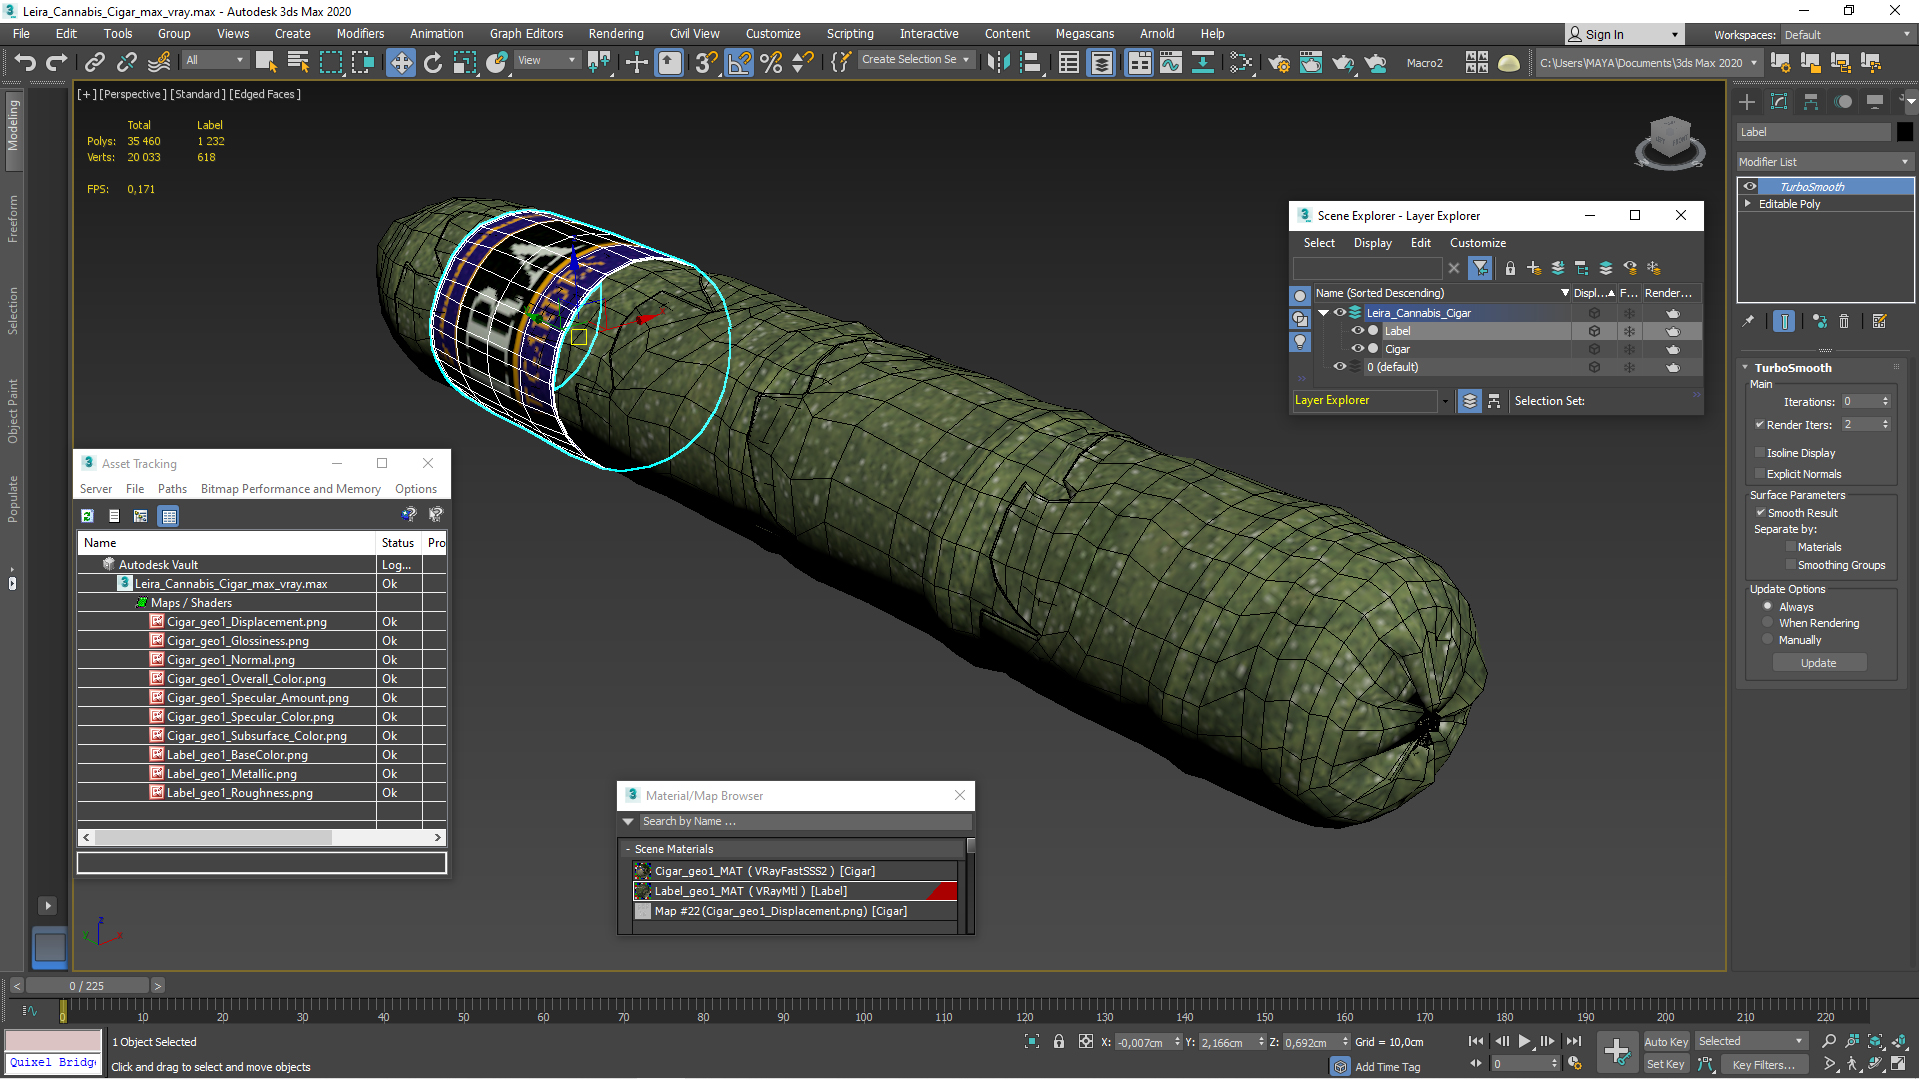Open Scene Explorer Customize menu
The height and width of the screenshot is (1080, 1920).
1477,243
